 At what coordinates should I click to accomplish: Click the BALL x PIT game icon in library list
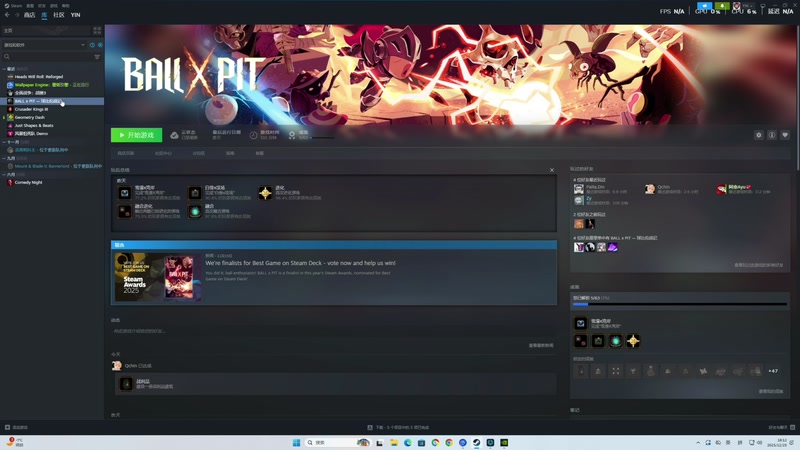pyautogui.click(x=10, y=101)
